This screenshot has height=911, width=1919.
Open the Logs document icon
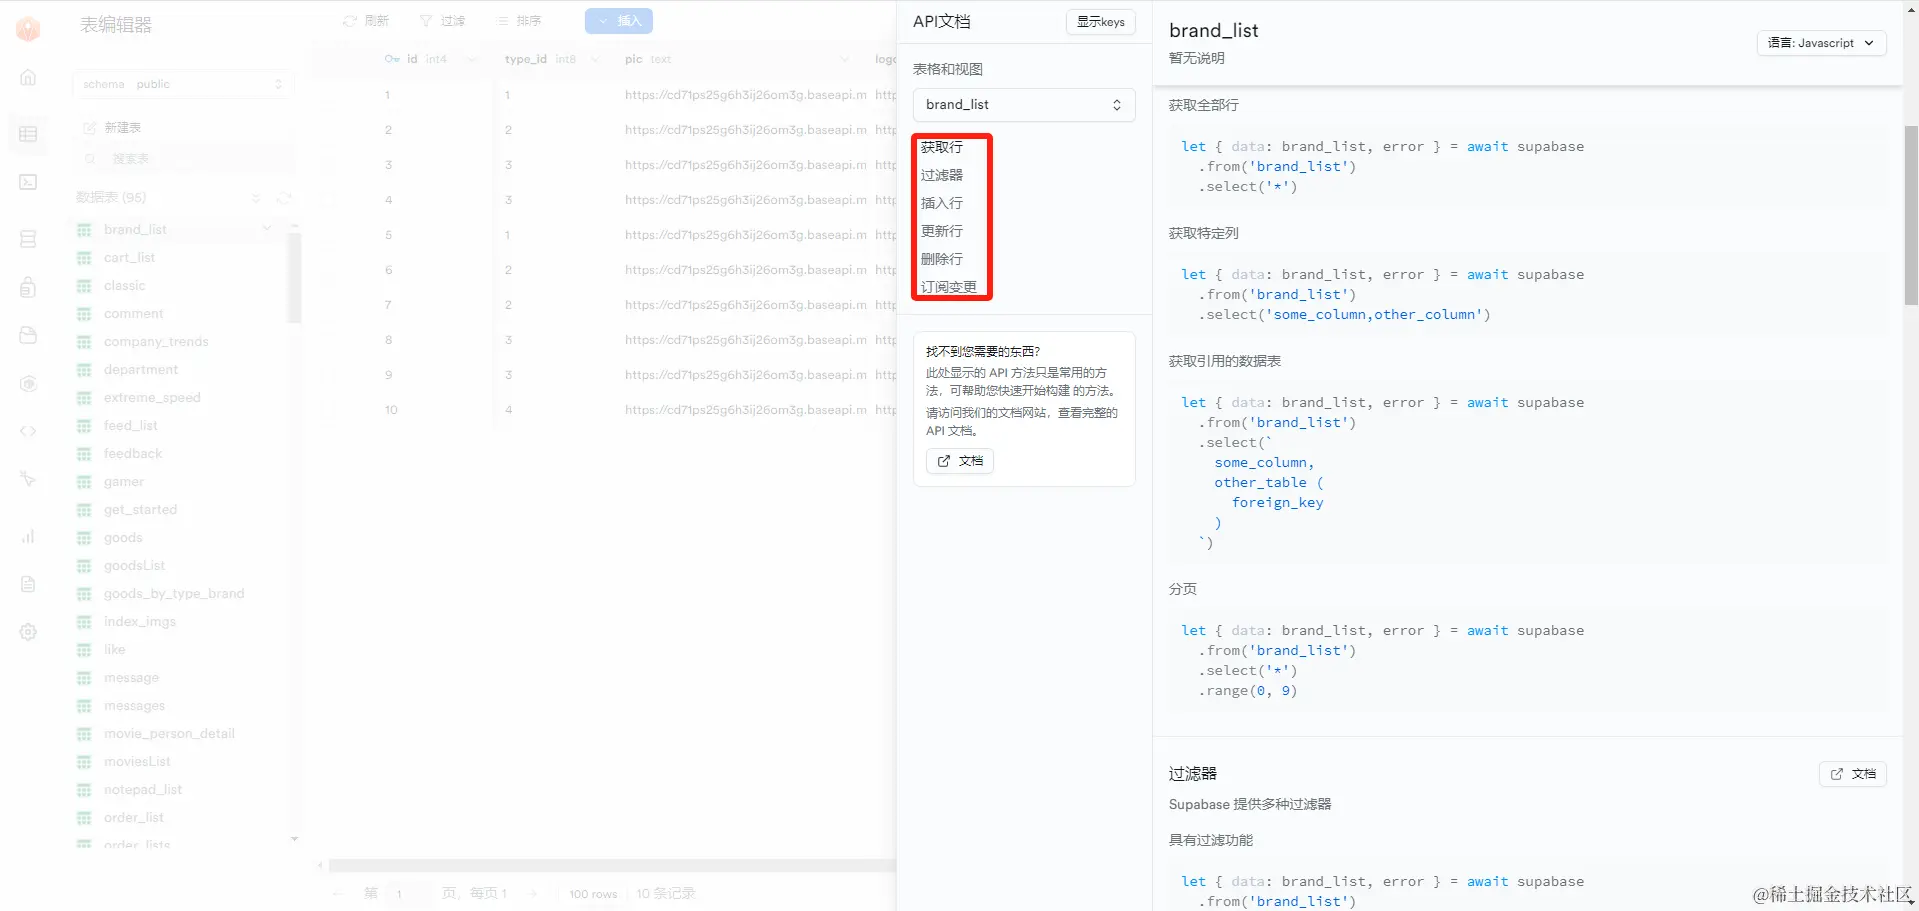point(28,584)
